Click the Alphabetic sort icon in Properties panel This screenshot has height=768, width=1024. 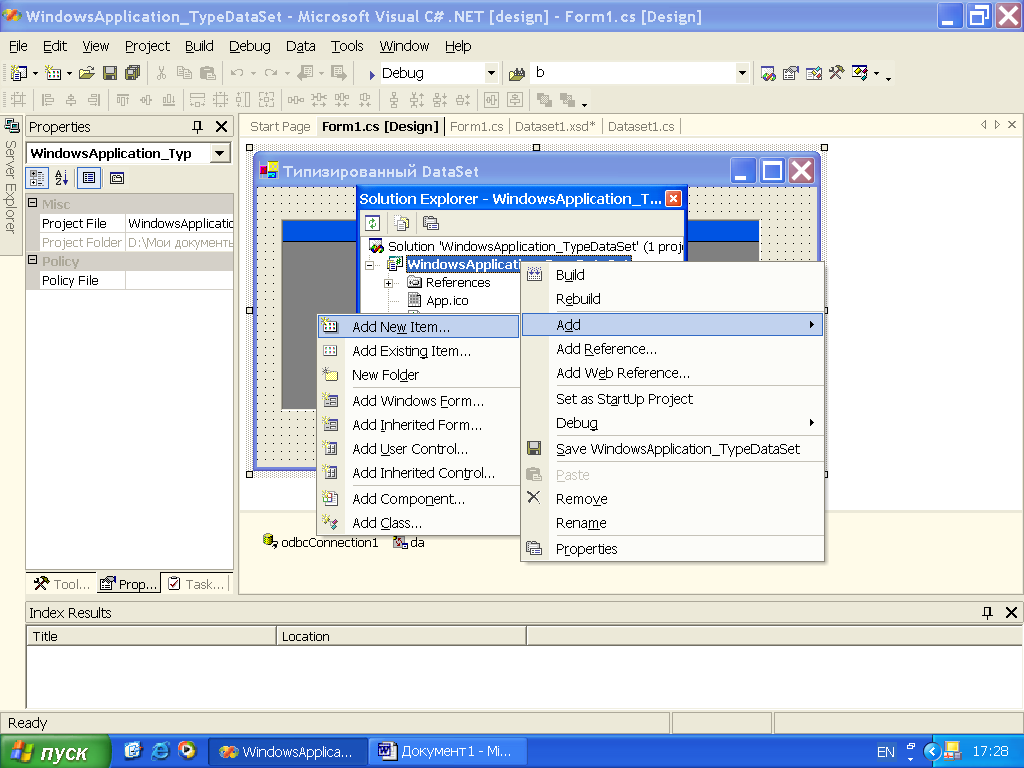pos(62,178)
